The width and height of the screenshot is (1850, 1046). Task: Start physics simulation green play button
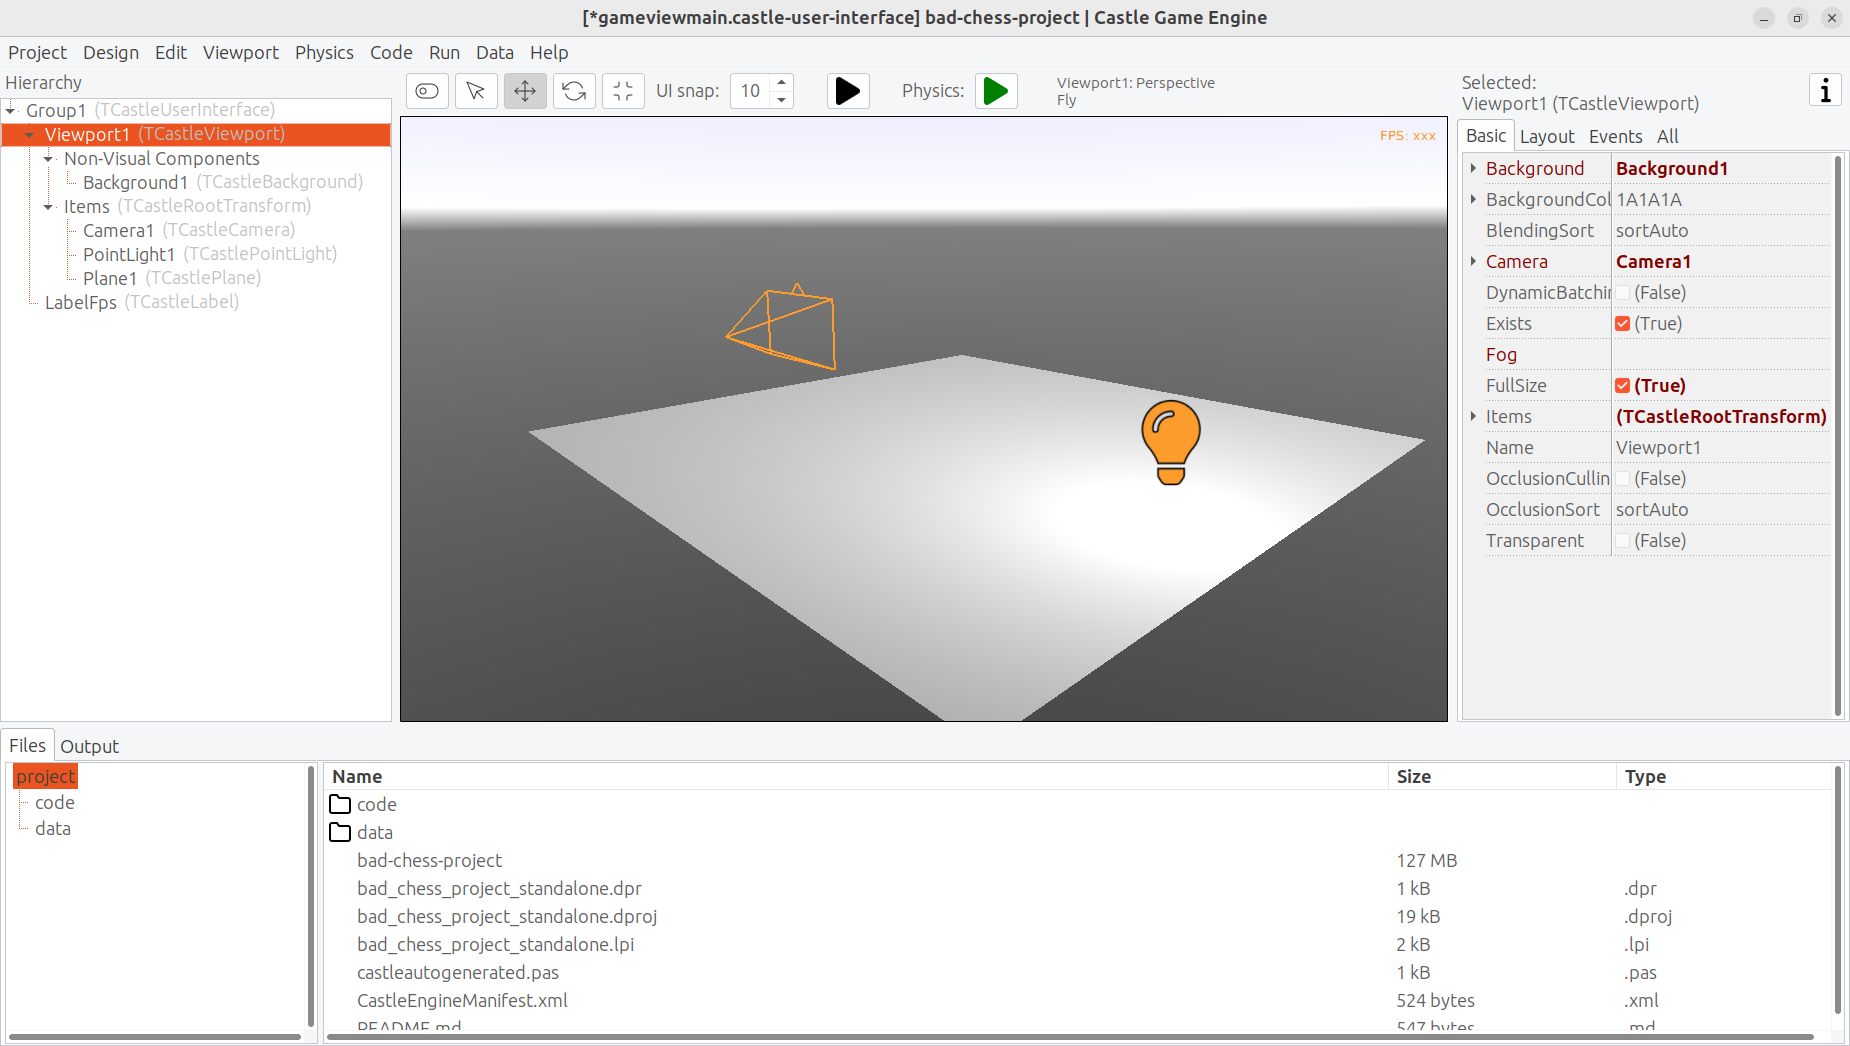pyautogui.click(x=996, y=91)
